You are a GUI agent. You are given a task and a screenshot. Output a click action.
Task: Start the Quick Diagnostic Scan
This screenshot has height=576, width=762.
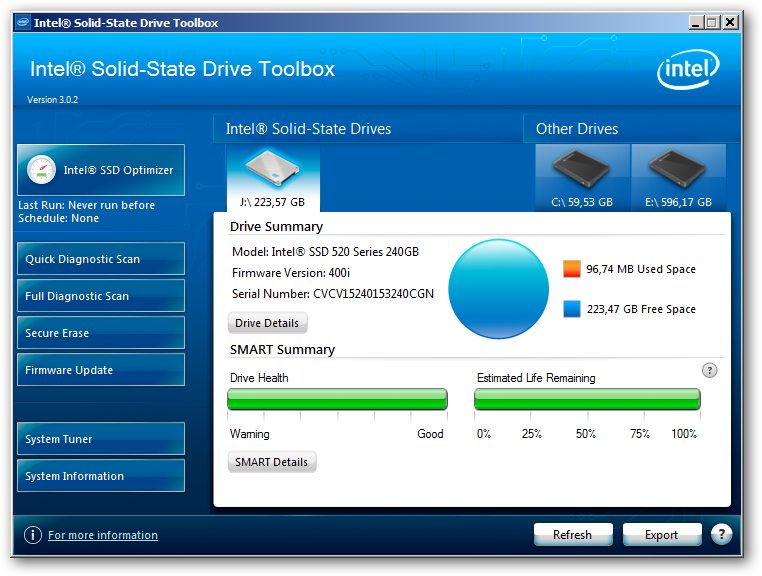point(101,259)
